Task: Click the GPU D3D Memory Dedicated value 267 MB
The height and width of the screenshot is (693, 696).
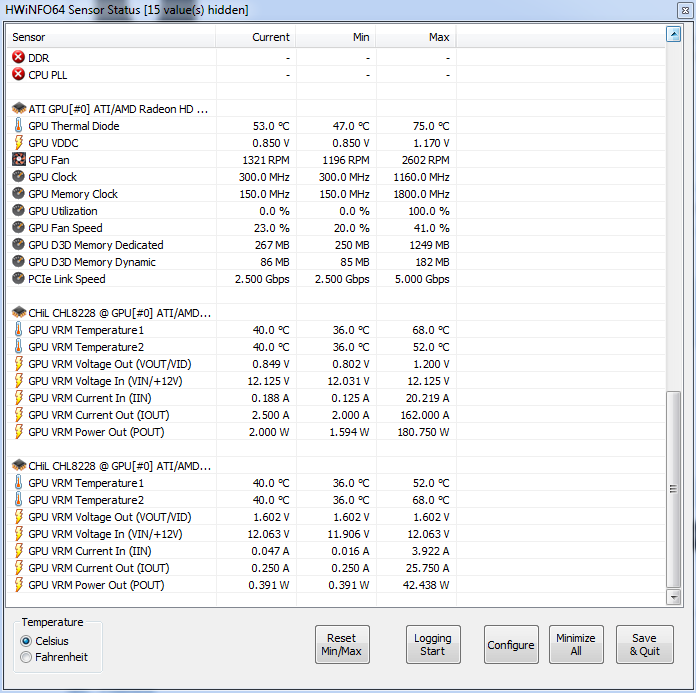Action: tap(272, 245)
